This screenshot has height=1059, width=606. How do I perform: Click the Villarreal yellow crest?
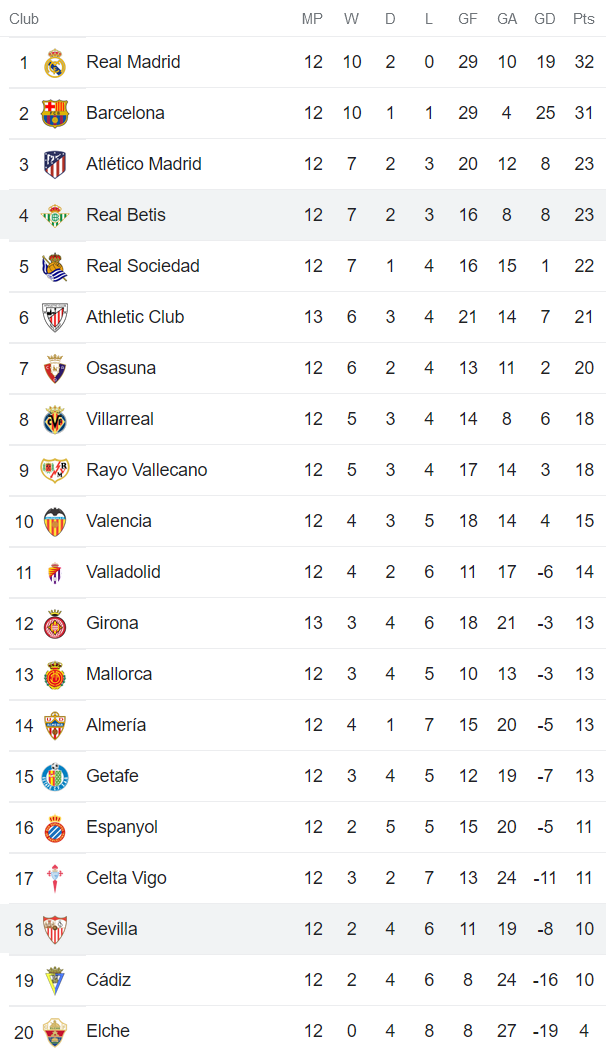click(55, 420)
